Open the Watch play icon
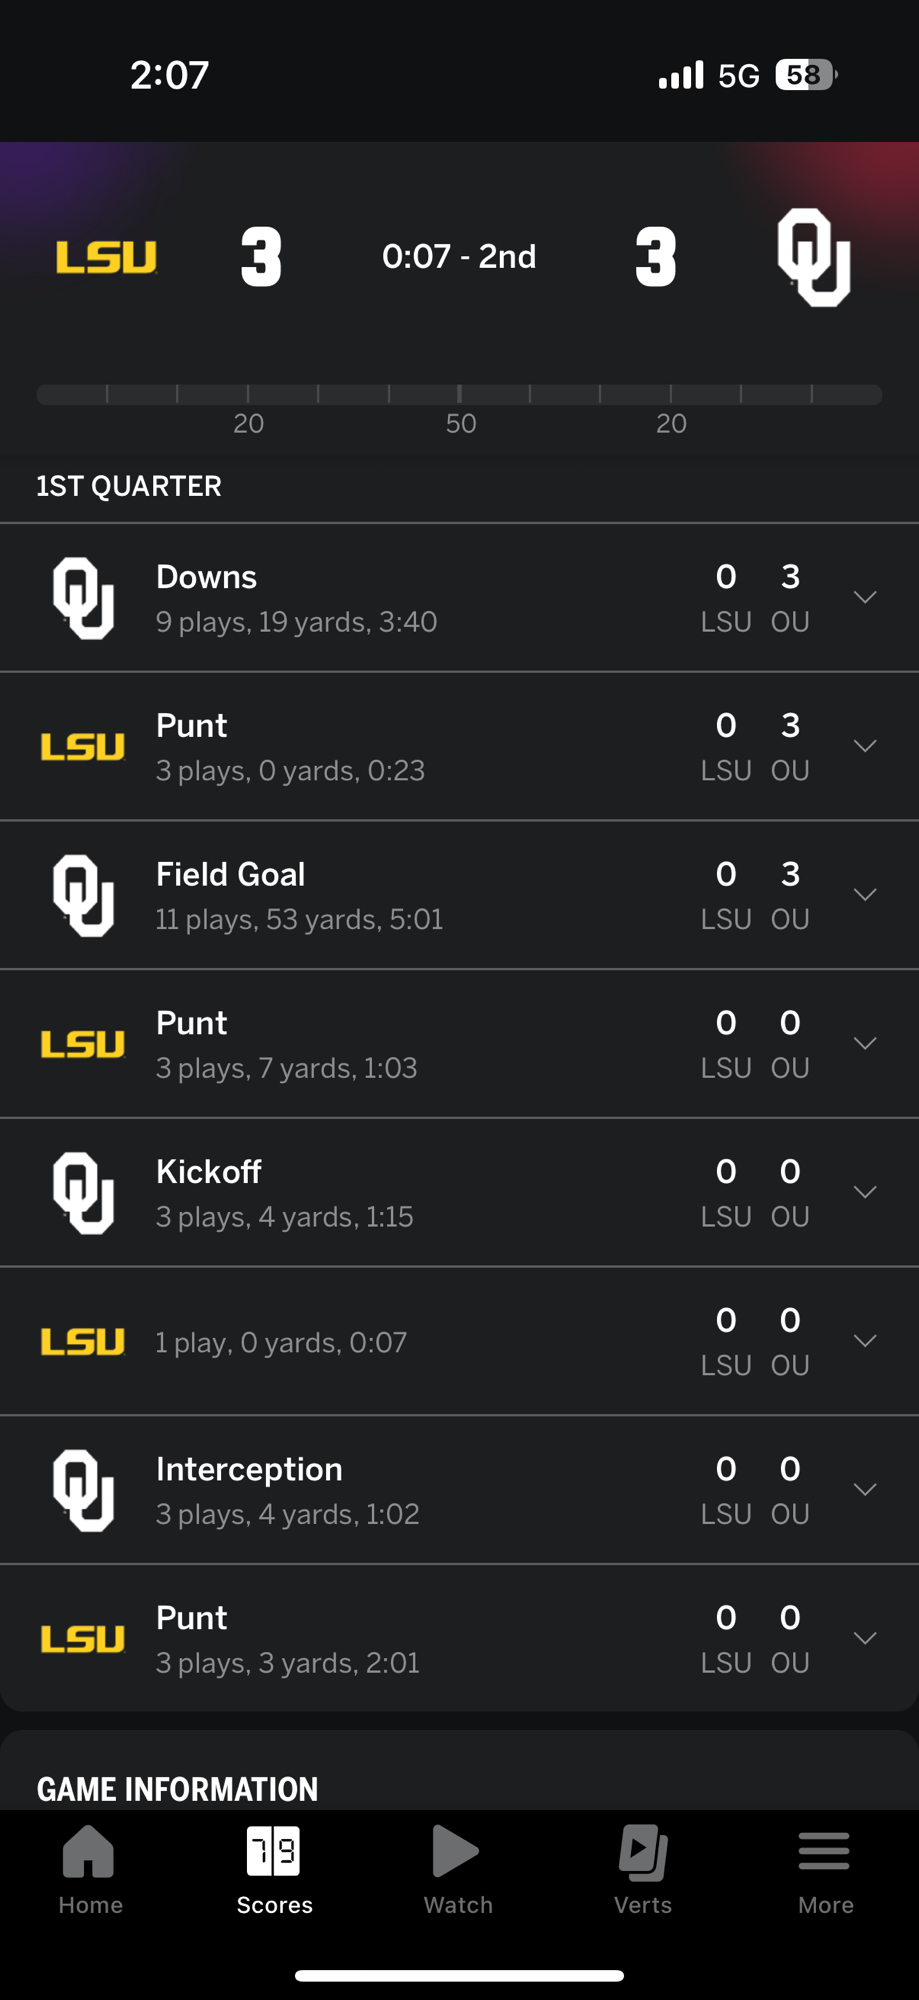Screen dimensions: 919x2000 456,1852
